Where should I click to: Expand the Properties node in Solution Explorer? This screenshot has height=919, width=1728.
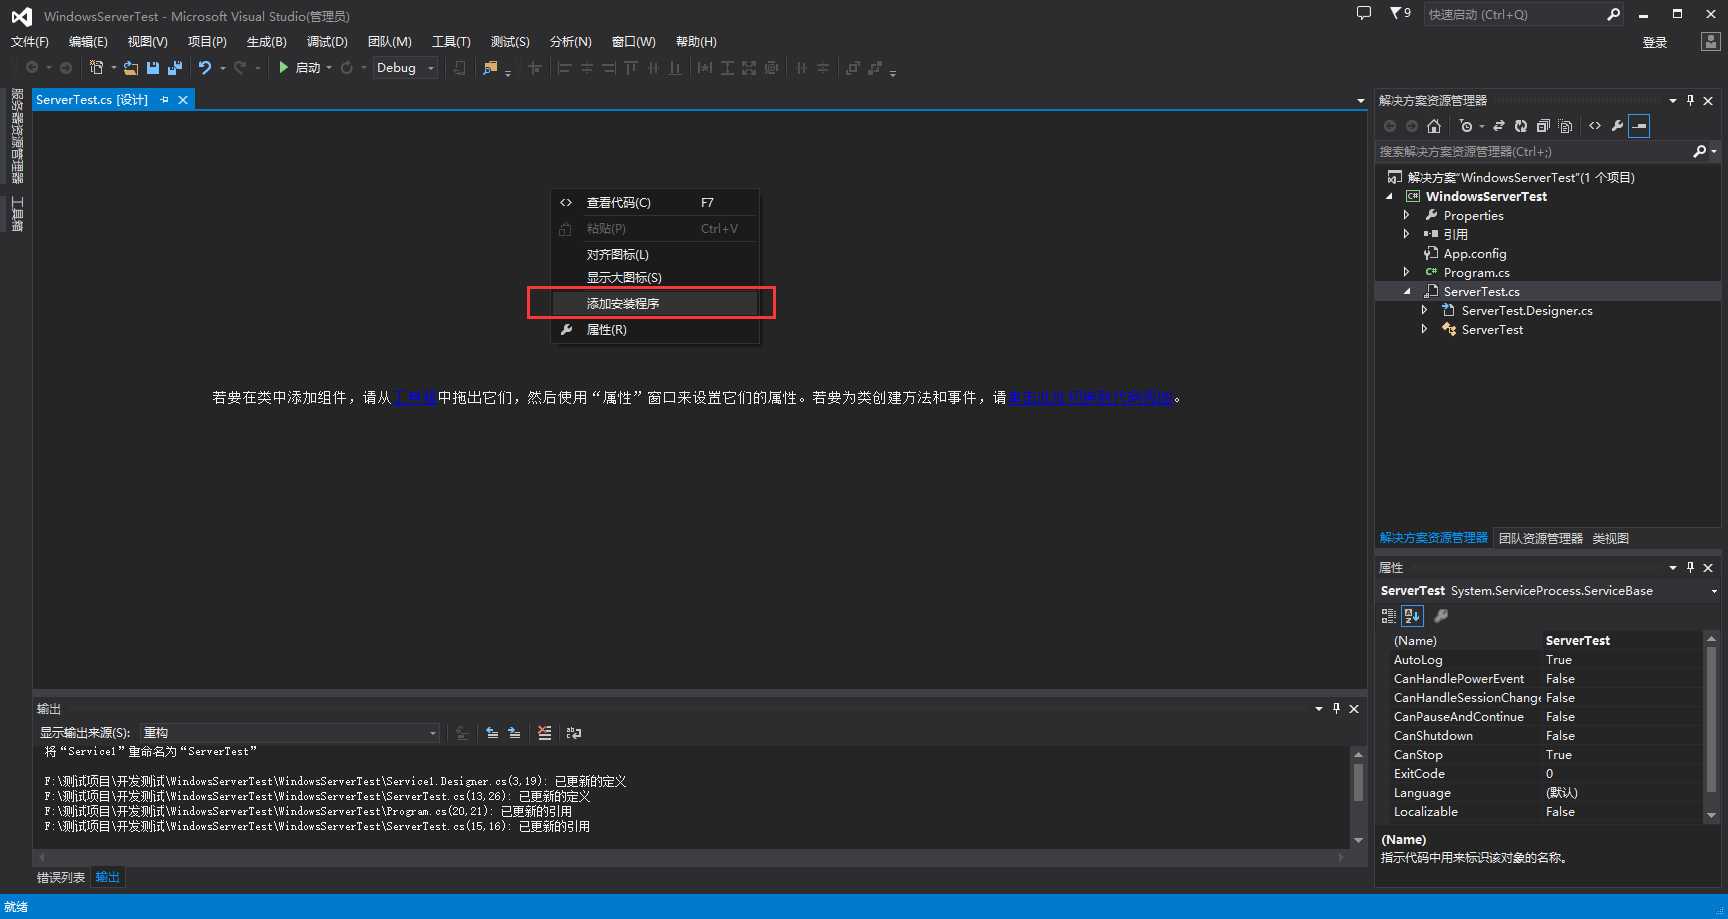(1406, 215)
